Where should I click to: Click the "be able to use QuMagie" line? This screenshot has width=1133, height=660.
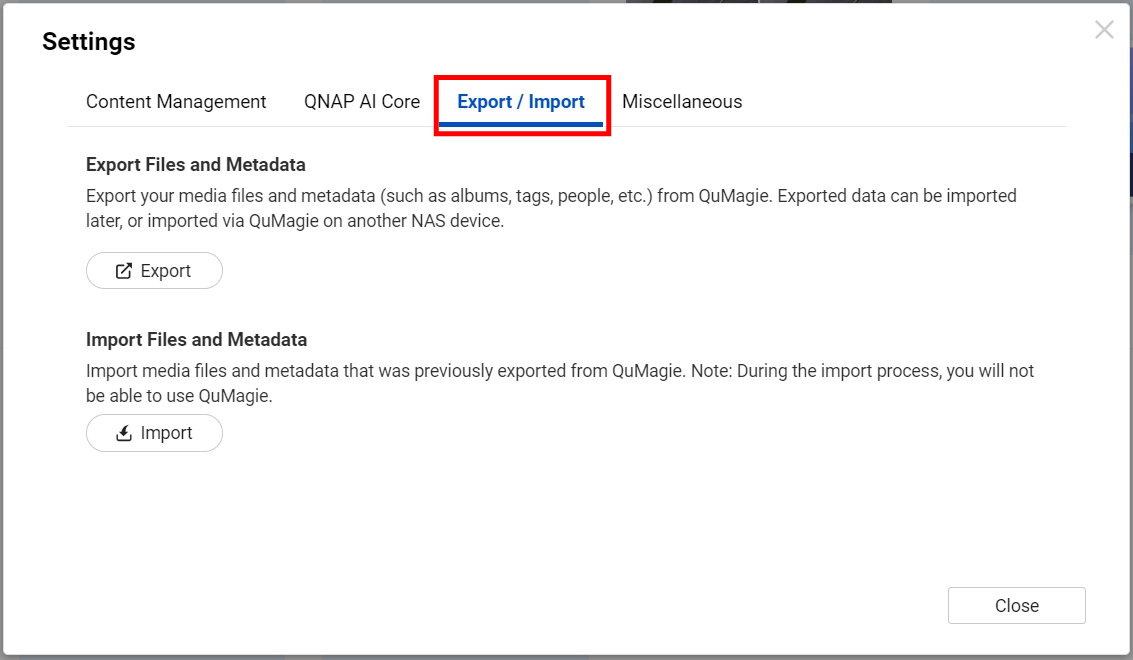[179, 396]
